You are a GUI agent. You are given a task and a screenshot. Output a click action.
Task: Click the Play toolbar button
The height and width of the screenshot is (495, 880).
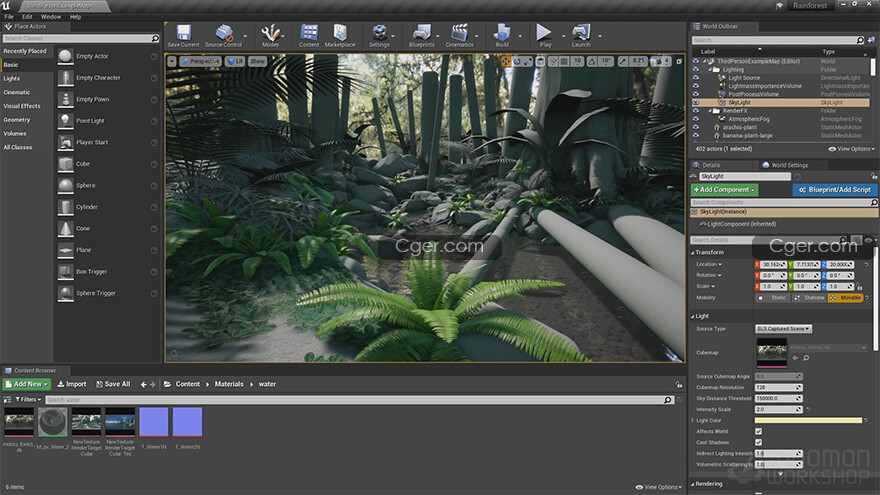544,35
